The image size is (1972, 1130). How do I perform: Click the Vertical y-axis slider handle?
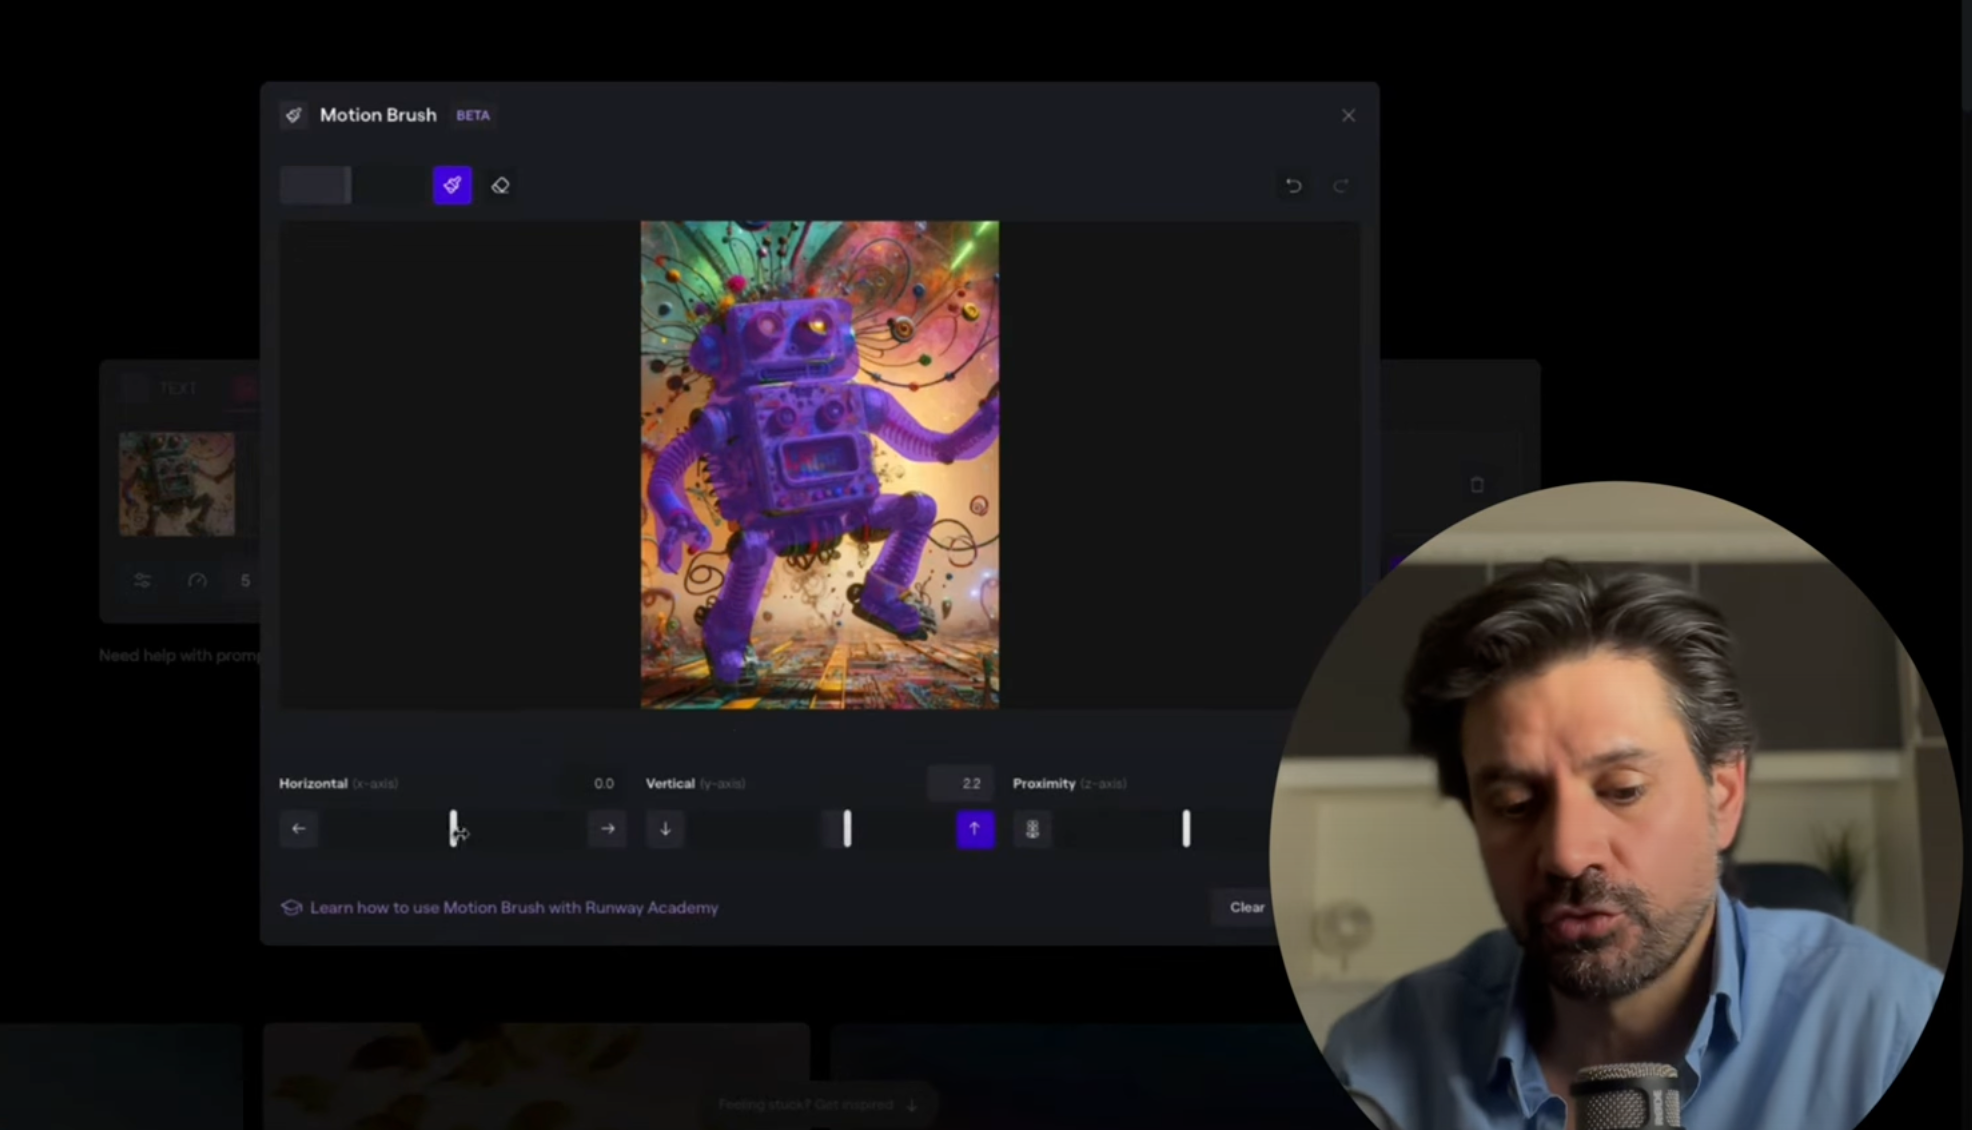click(847, 828)
